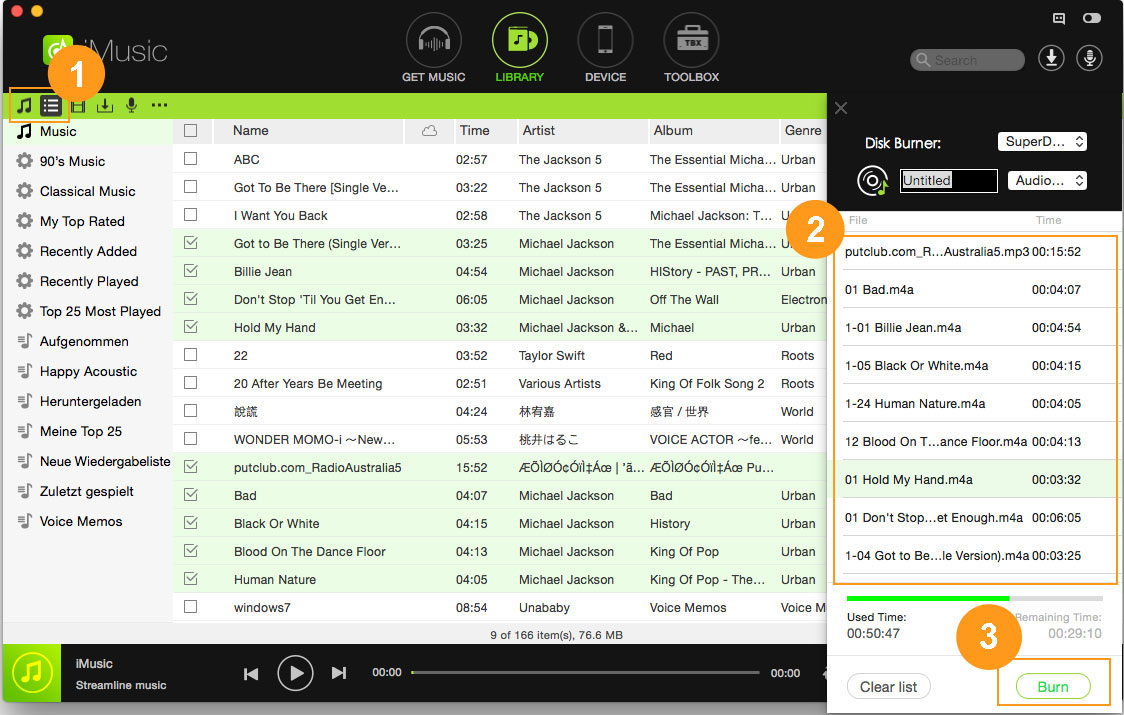Image resolution: width=1124 pixels, height=715 pixels.
Task: Open the TOOLBOX tab
Action: [x=691, y=49]
